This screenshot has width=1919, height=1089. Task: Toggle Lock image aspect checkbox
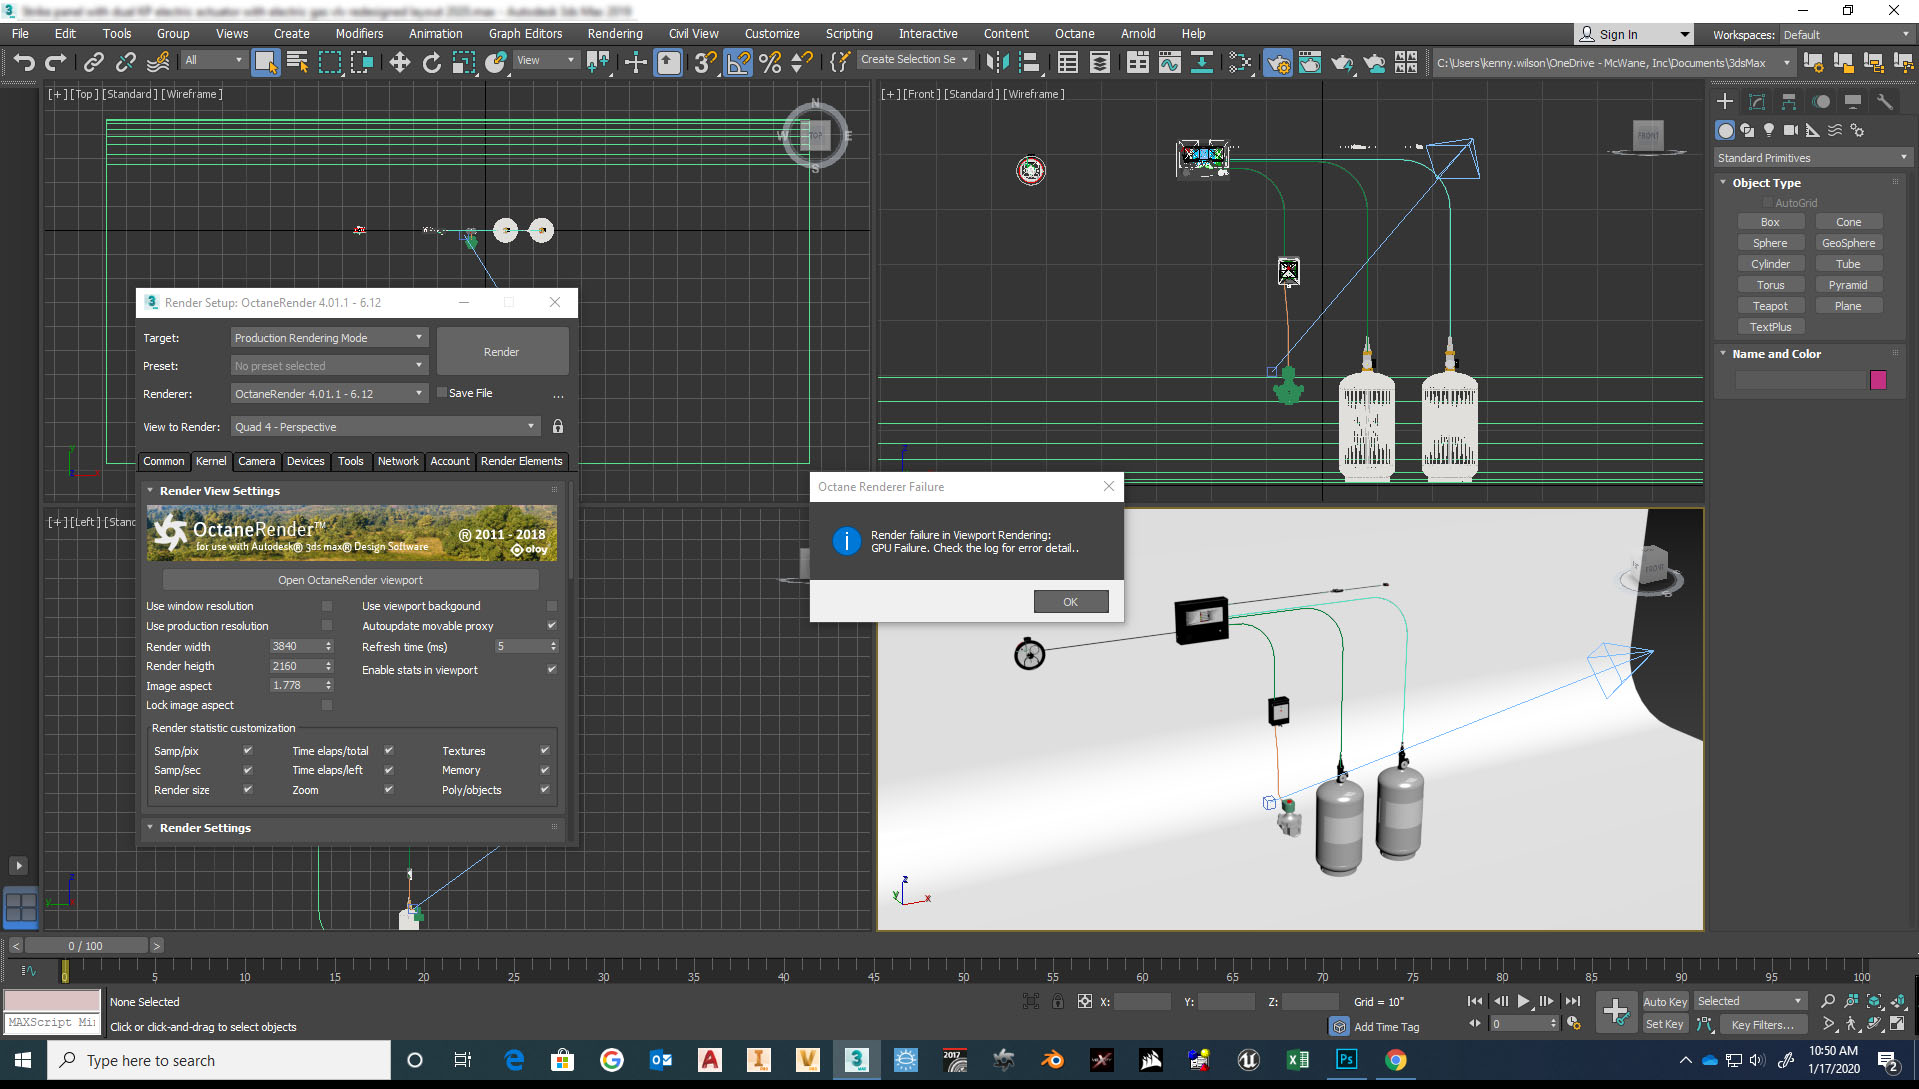click(x=327, y=705)
